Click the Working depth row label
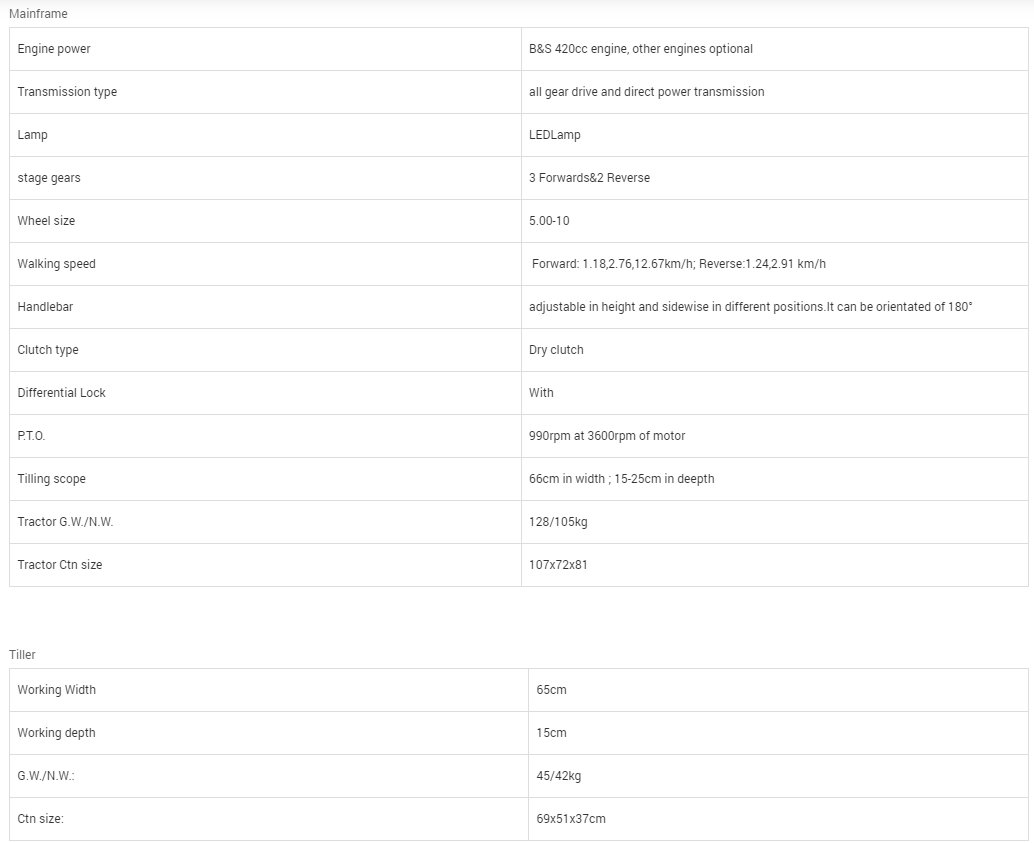 pyautogui.click(x=57, y=733)
